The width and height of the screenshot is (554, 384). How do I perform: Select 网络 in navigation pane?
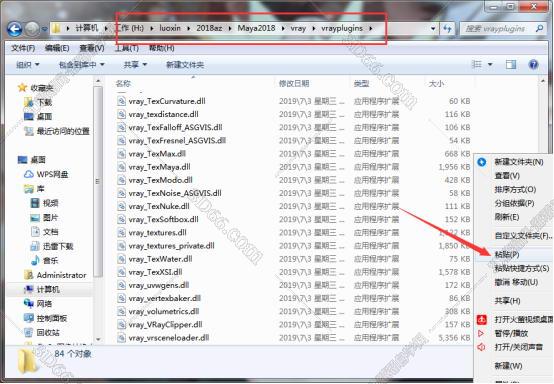[x=38, y=303]
